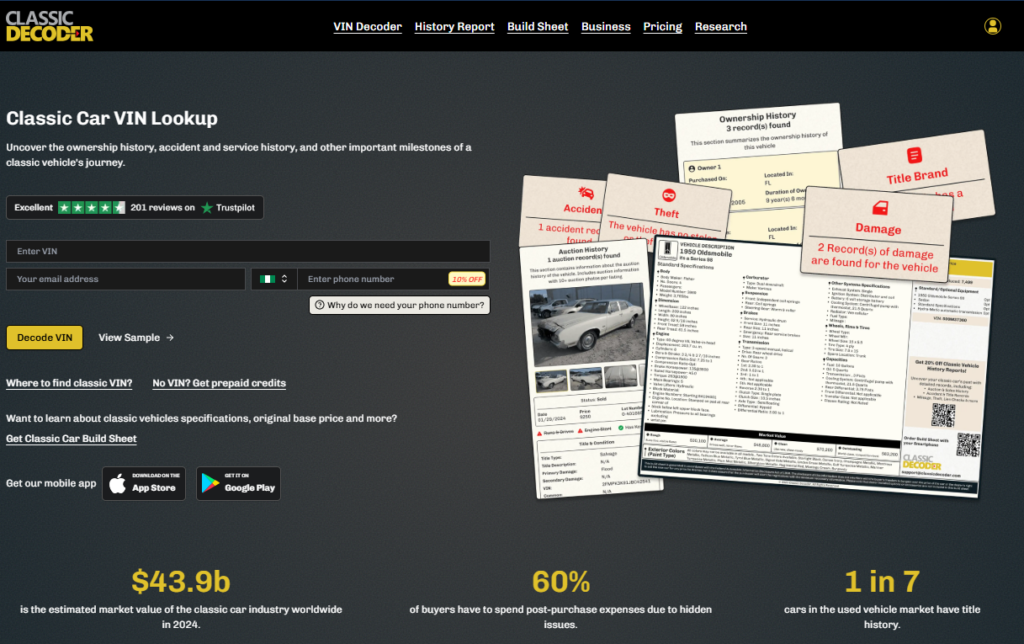
Task: Open the user account profile icon
Action: click(993, 26)
